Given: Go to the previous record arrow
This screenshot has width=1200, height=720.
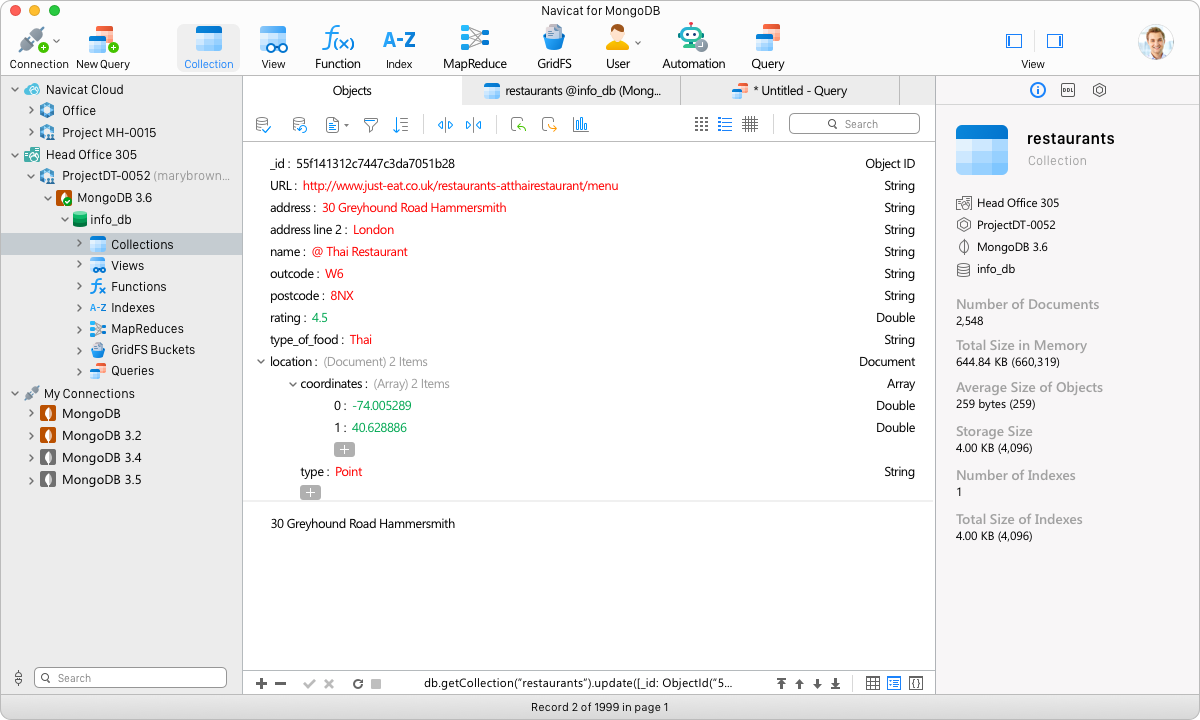Looking at the screenshot, I should (800, 684).
